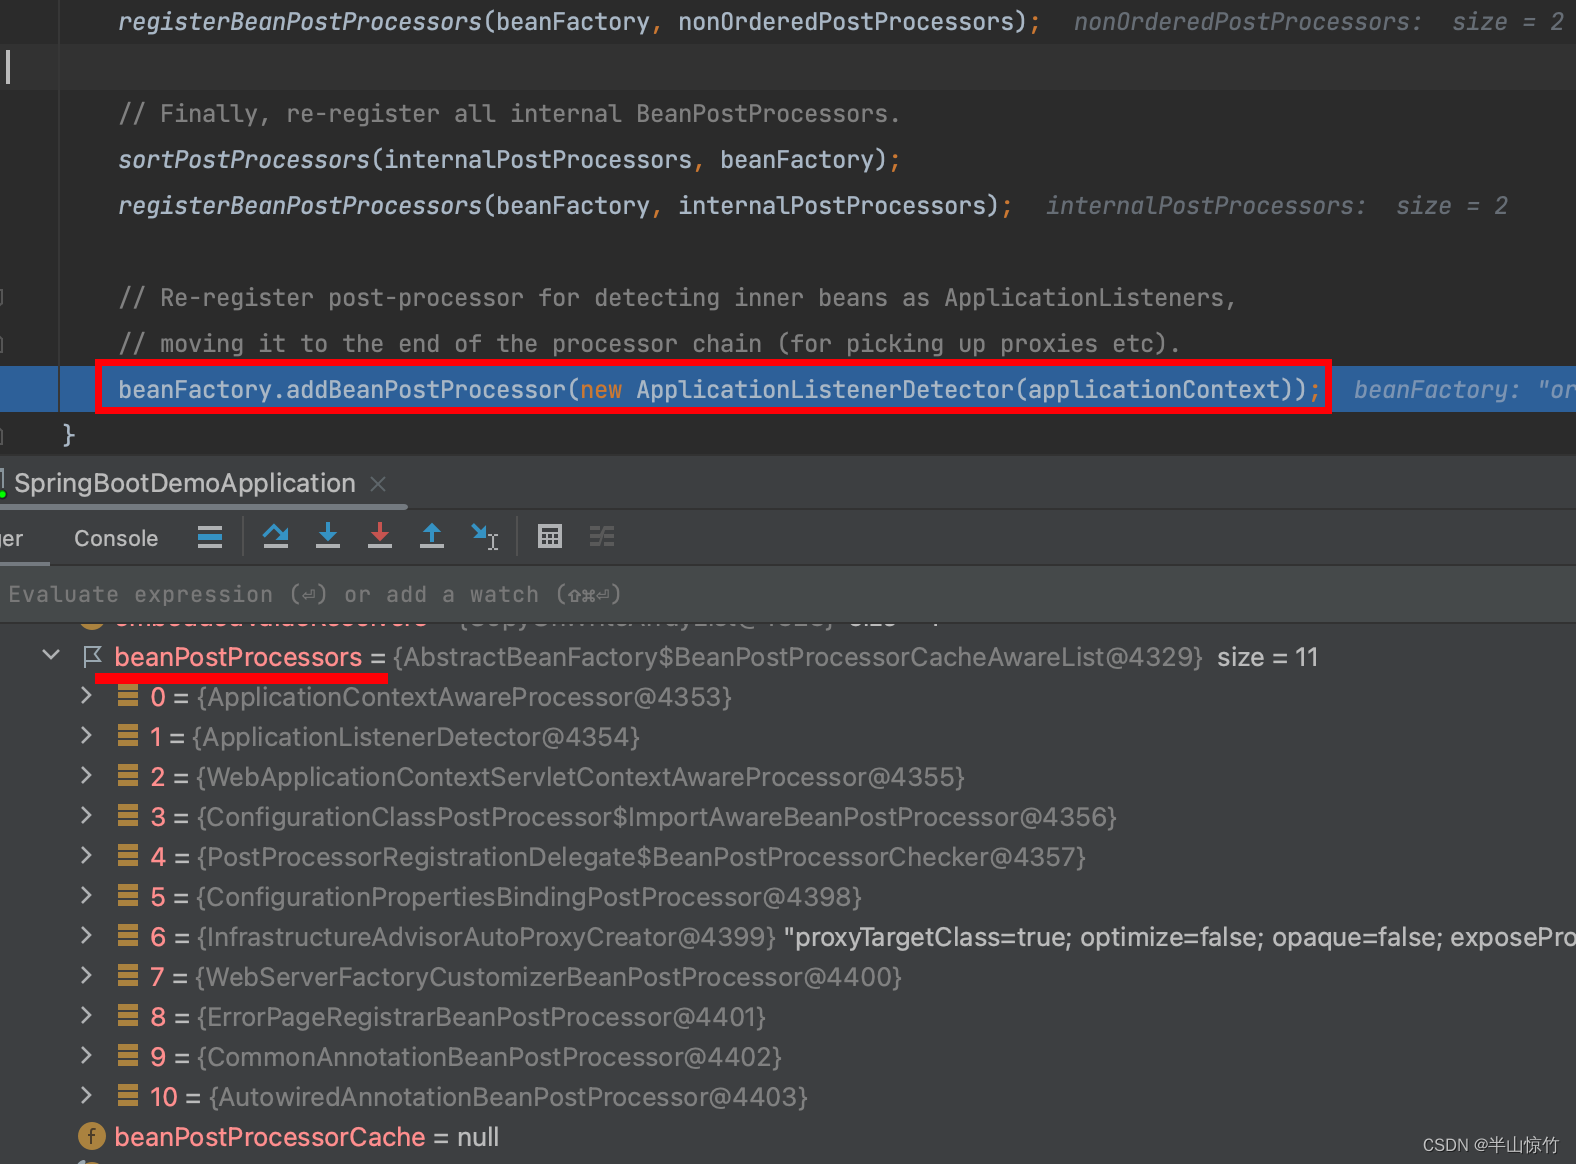The width and height of the screenshot is (1576, 1164).
Task: Click the Force Step Into red arrow icon
Action: (380, 536)
